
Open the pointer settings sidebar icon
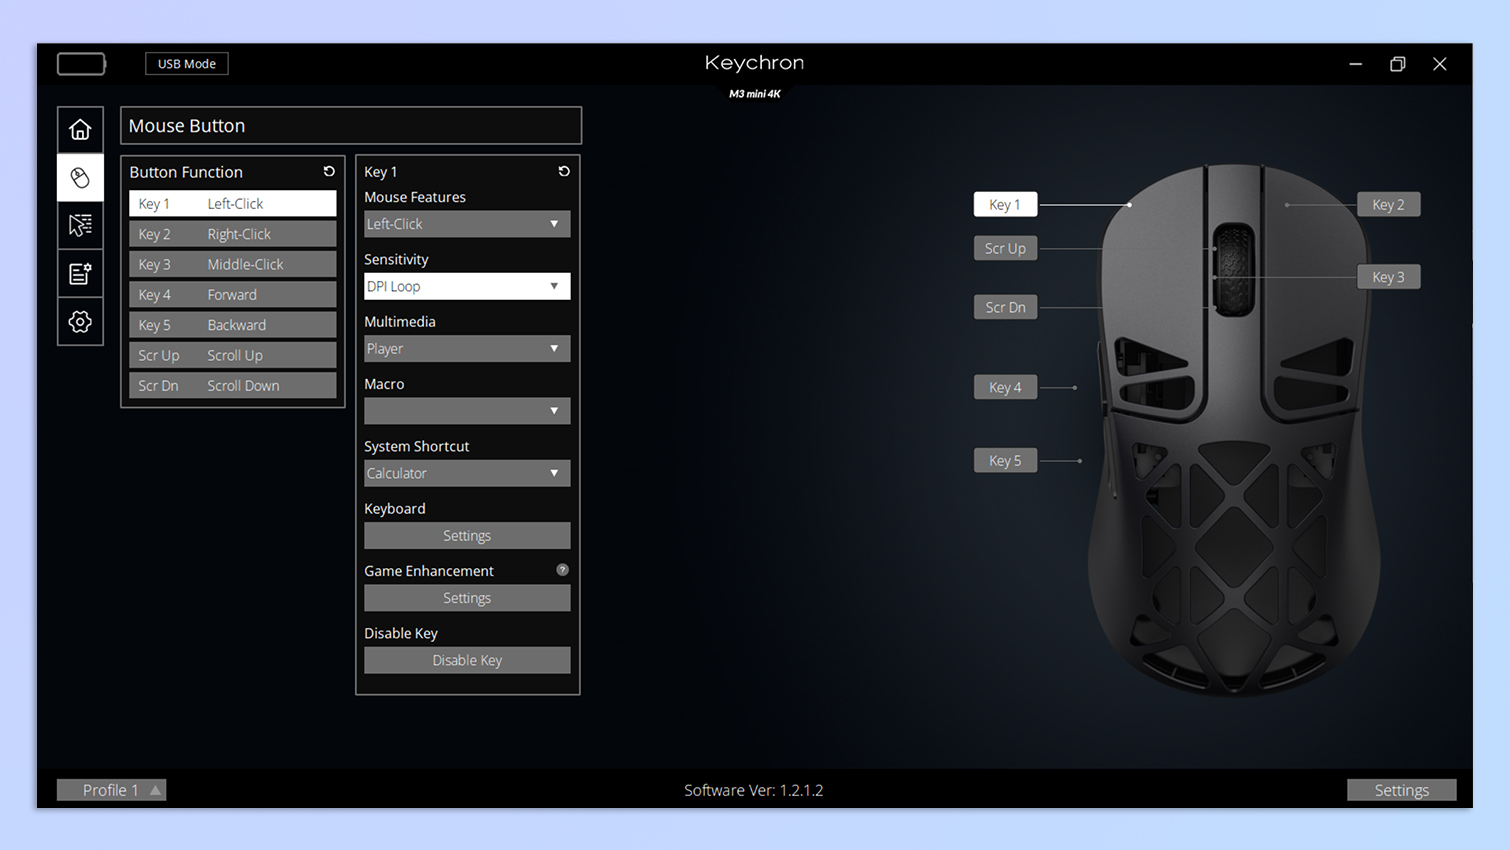click(x=80, y=225)
